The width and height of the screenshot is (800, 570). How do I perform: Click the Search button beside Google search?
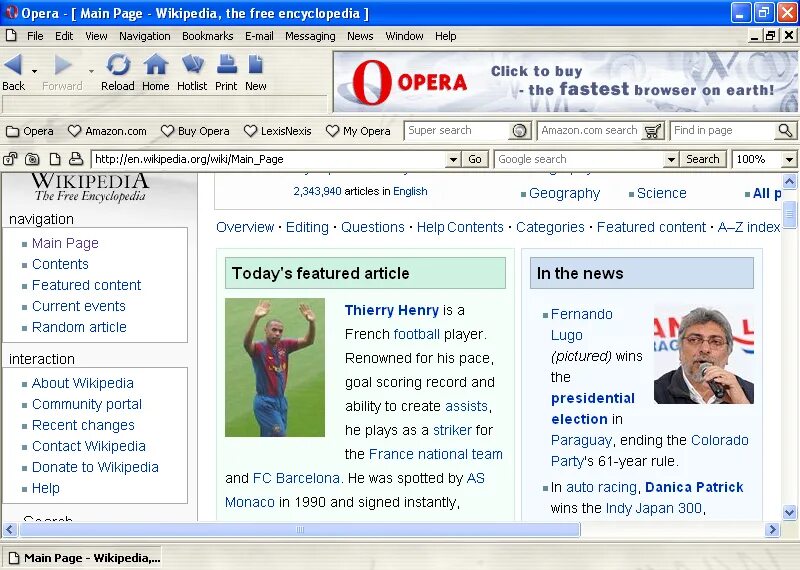[703, 159]
